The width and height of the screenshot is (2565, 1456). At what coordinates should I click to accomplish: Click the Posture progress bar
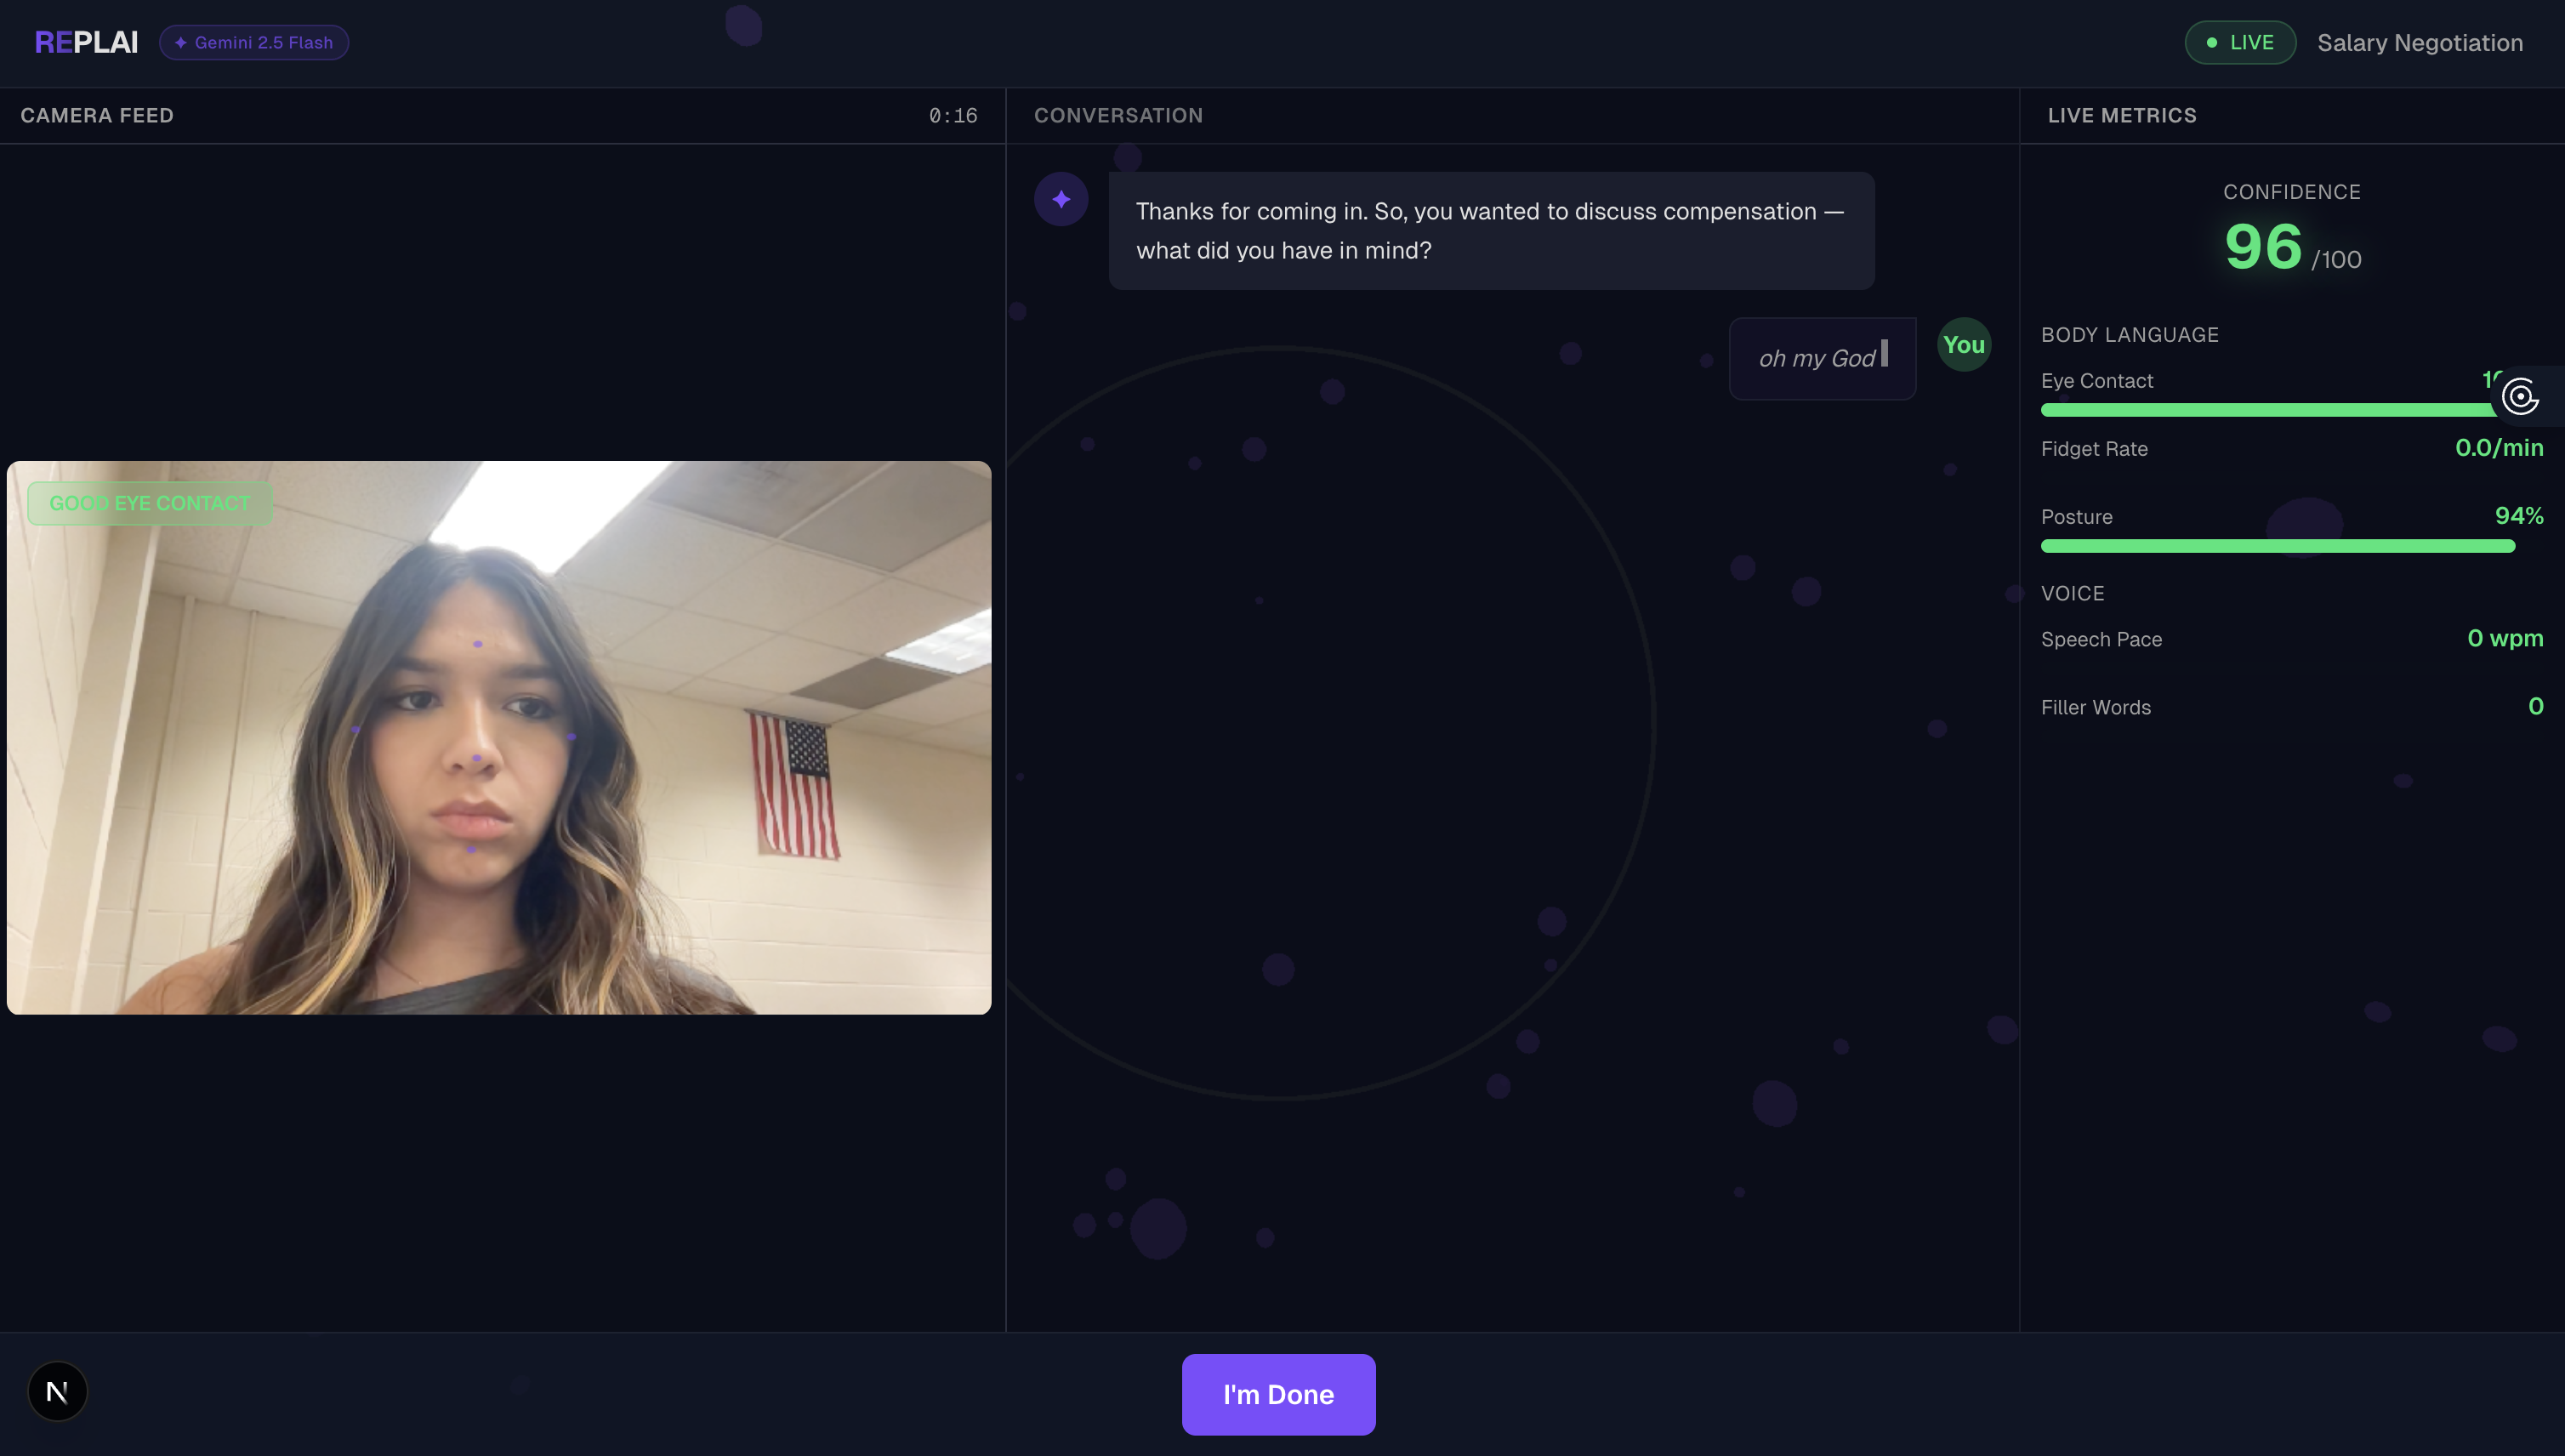(2277, 546)
